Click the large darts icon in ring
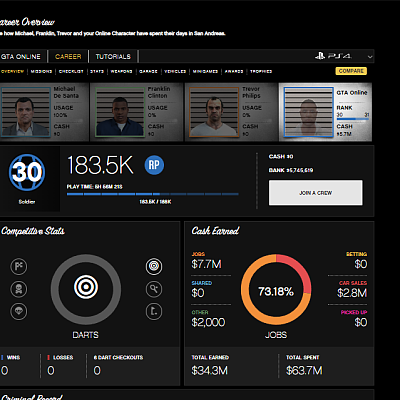This screenshot has width=400, height=400. click(86, 287)
